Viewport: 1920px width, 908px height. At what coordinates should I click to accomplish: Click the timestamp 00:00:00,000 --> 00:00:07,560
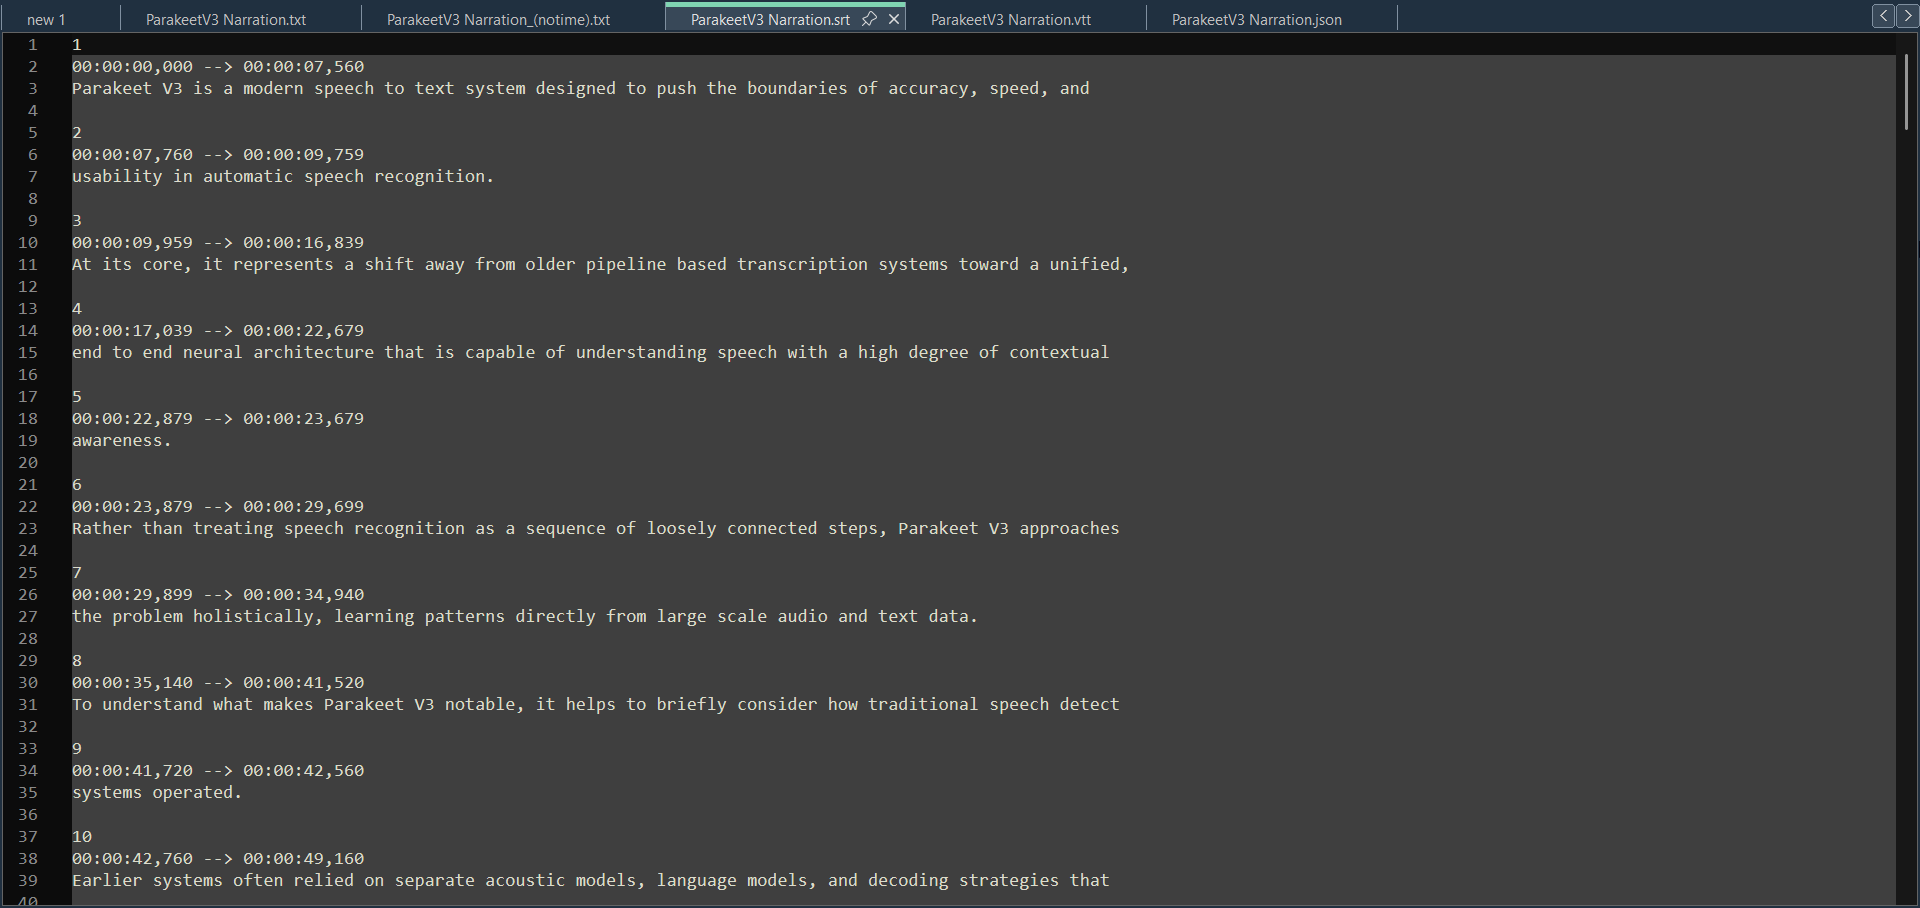(x=218, y=67)
